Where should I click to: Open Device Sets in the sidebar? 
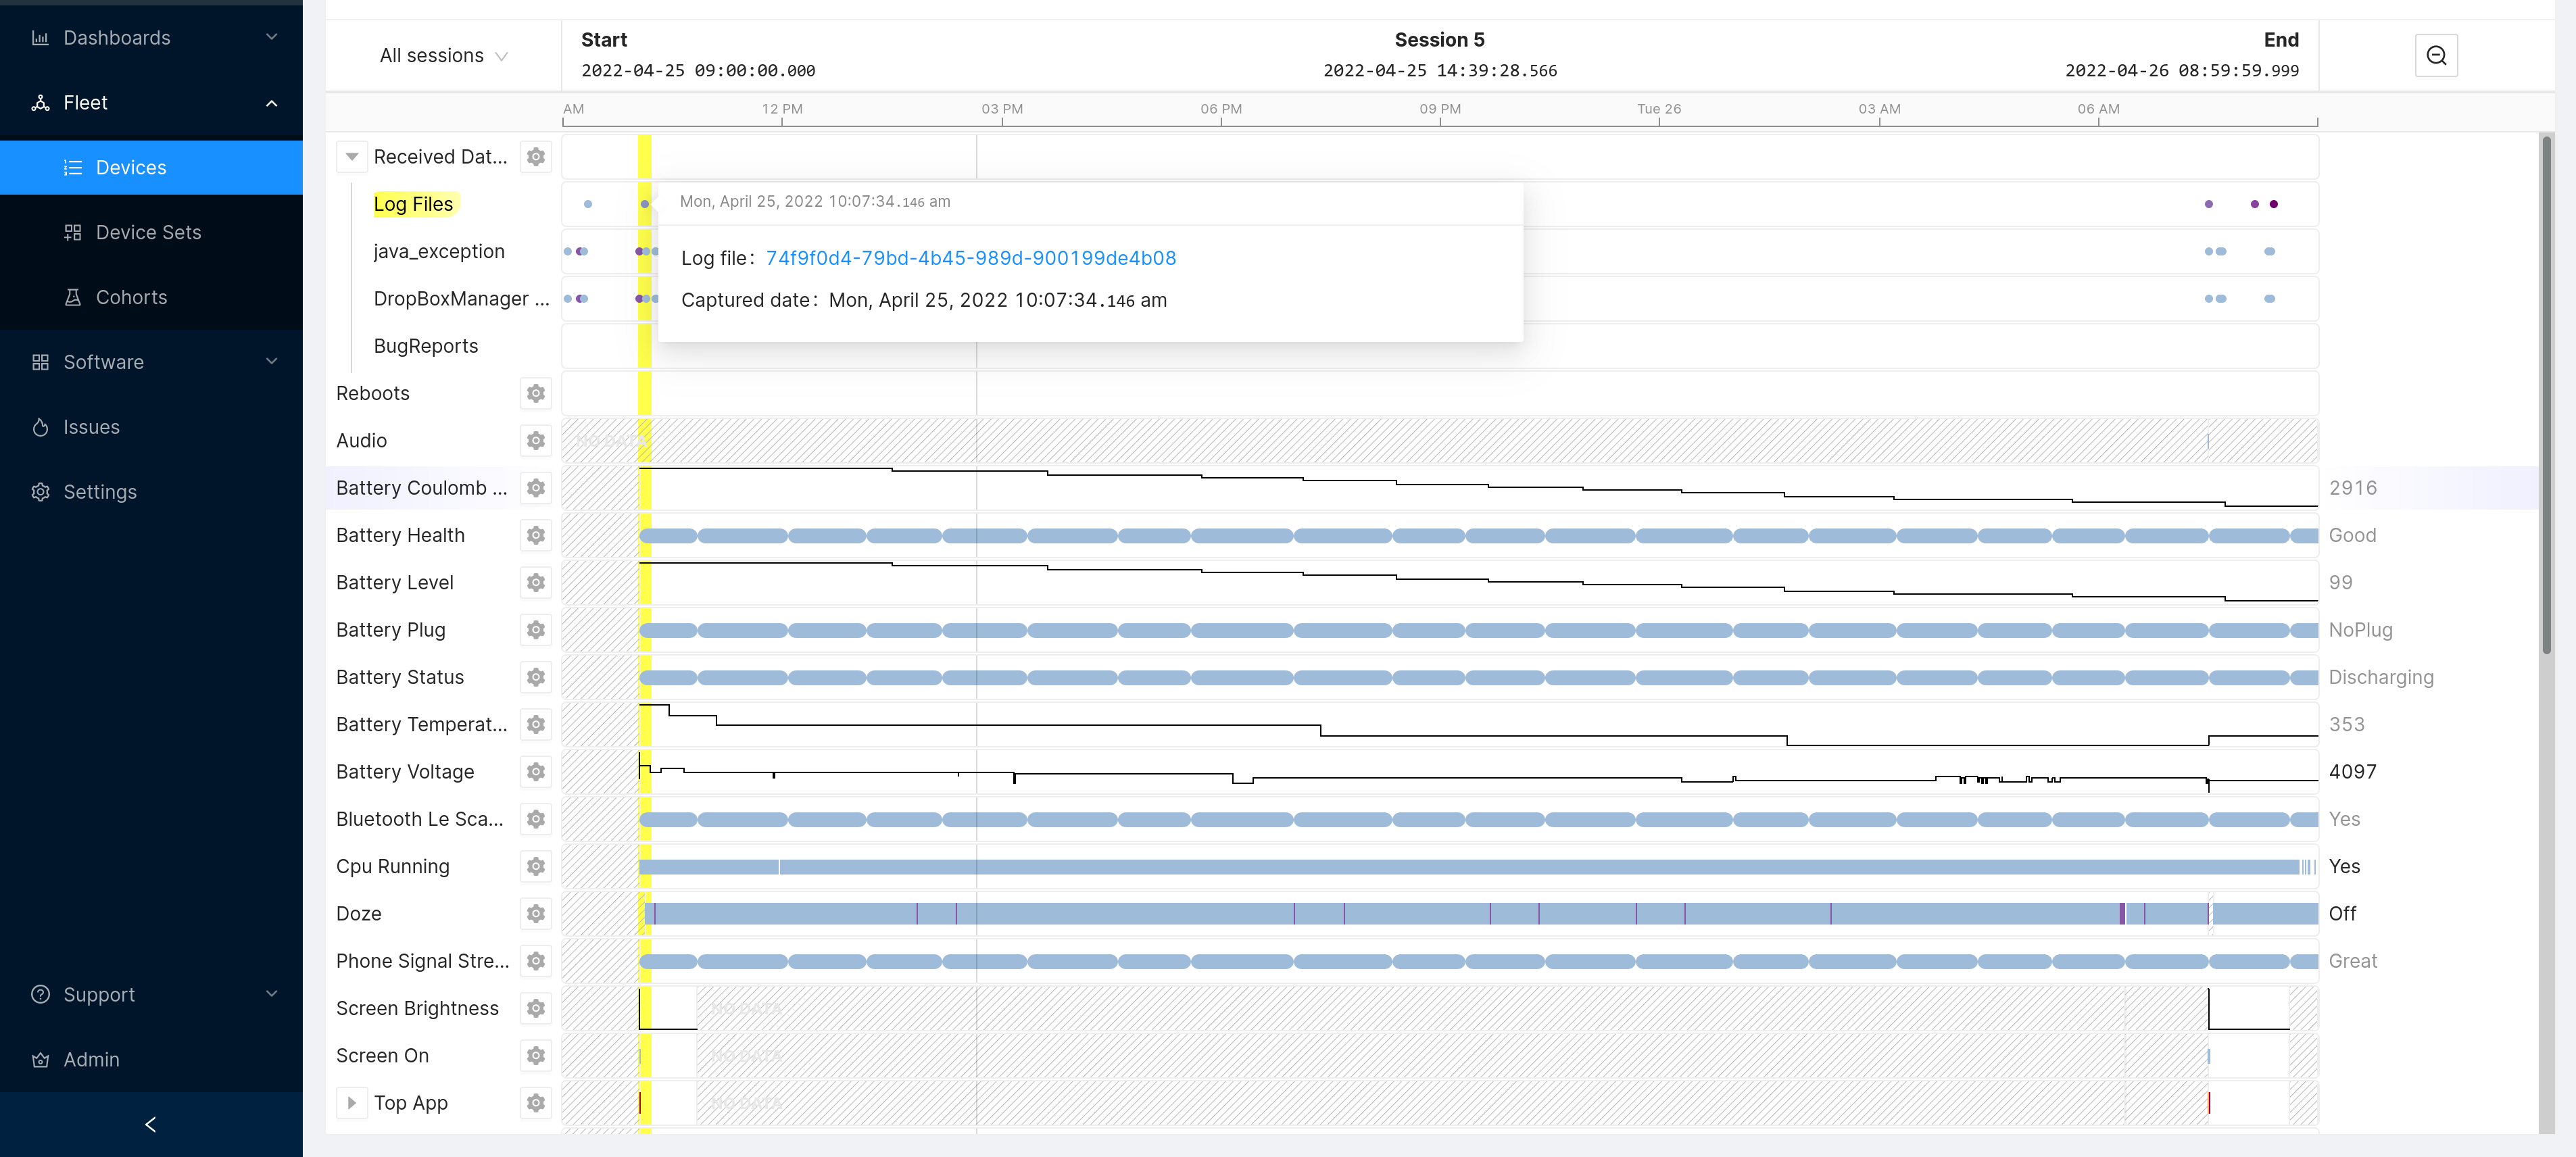pos(148,232)
